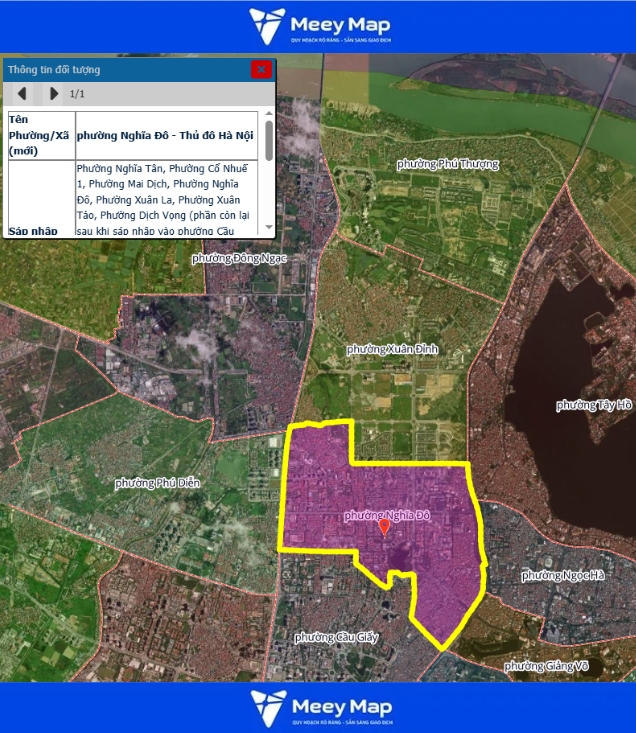Select the phường Xuân Đỉnh map label
636x733 pixels.
pyautogui.click(x=392, y=349)
